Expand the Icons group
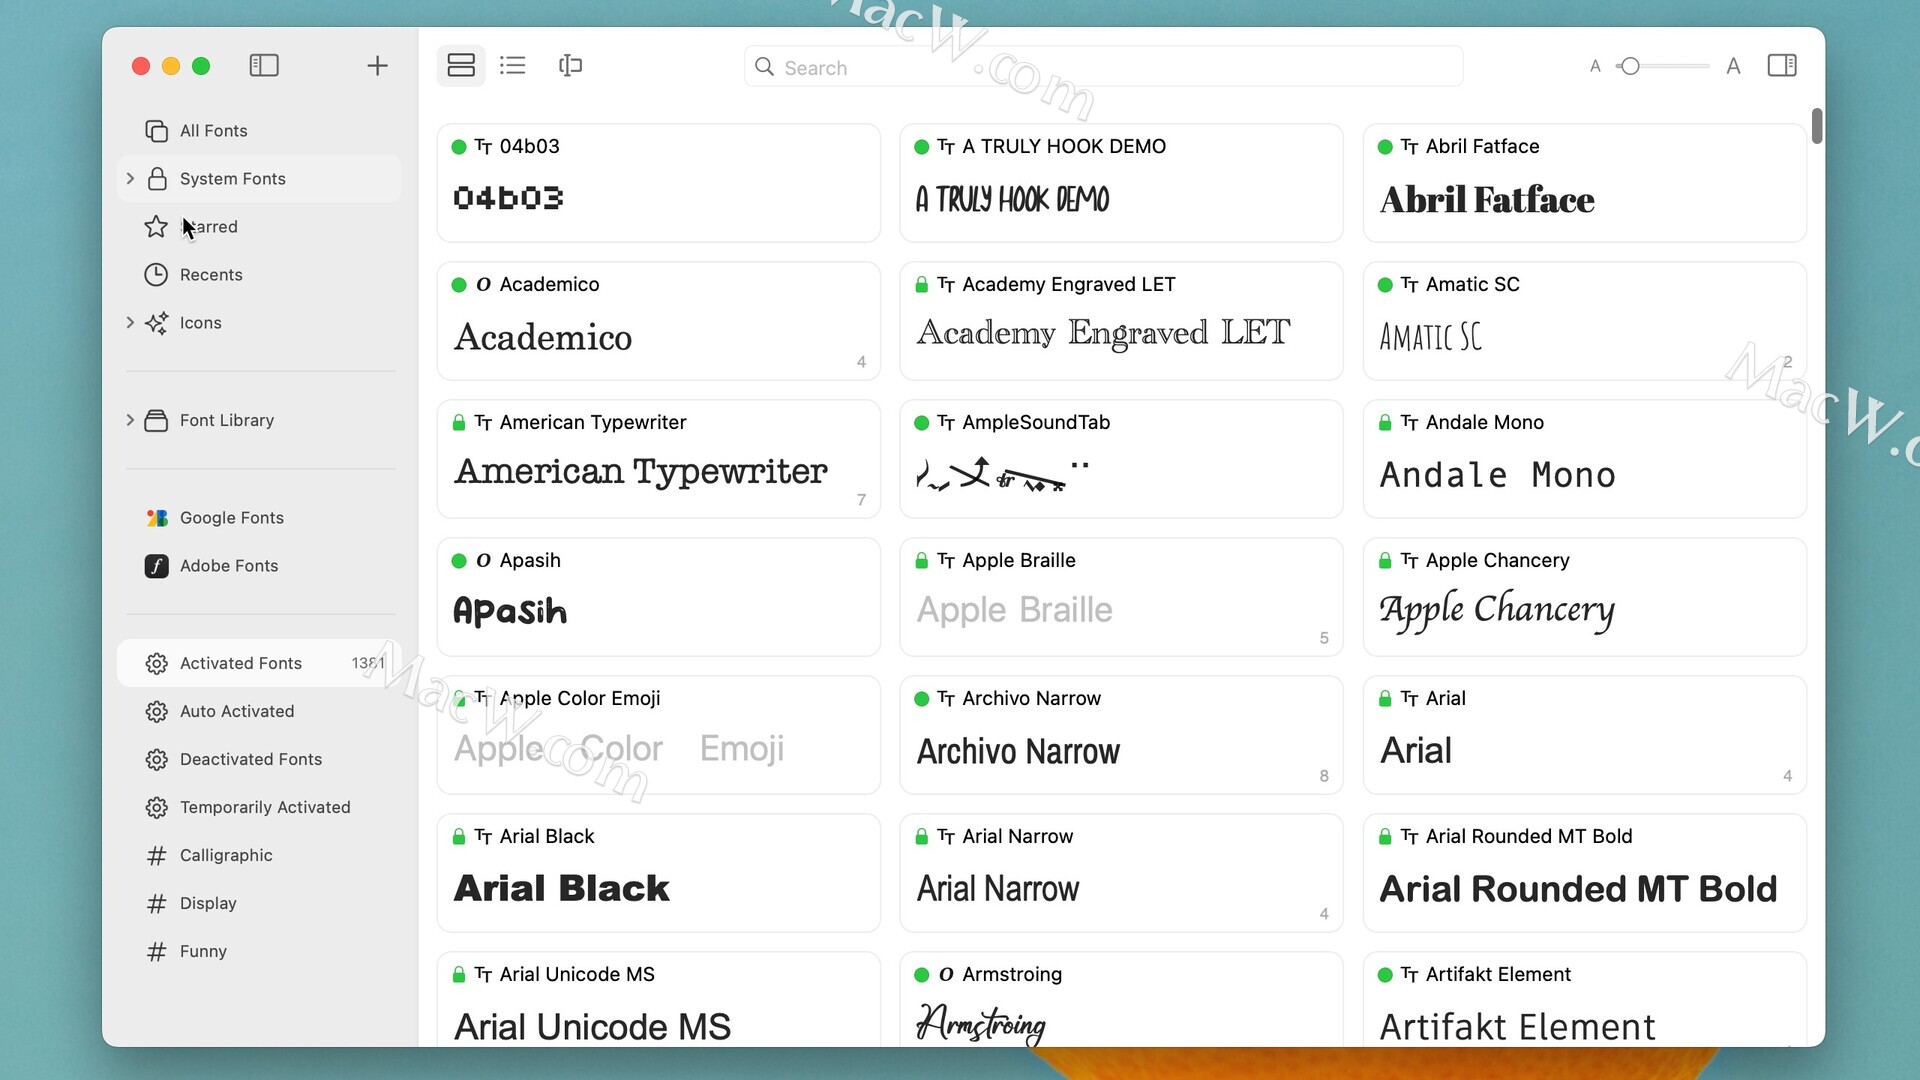Viewport: 1920px width, 1080px height. (130, 323)
